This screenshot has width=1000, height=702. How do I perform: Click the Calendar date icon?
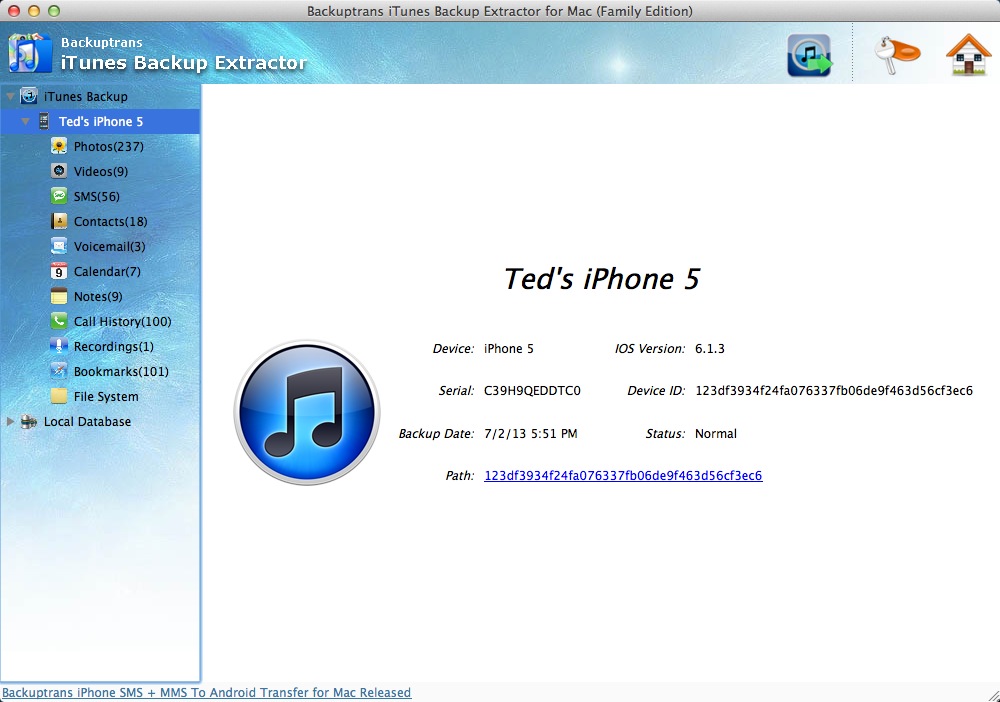click(x=59, y=271)
